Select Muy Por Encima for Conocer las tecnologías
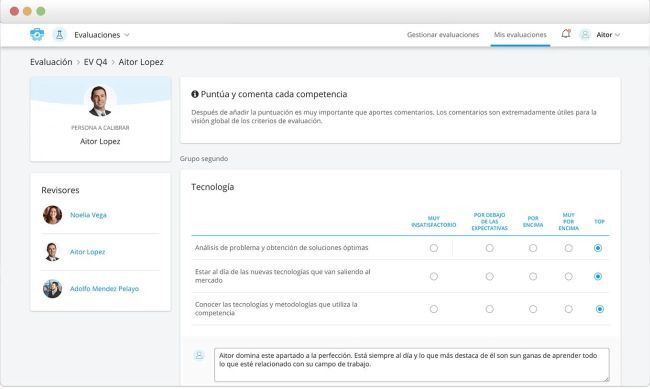Viewport: 650px width, 389px height. coord(568,309)
